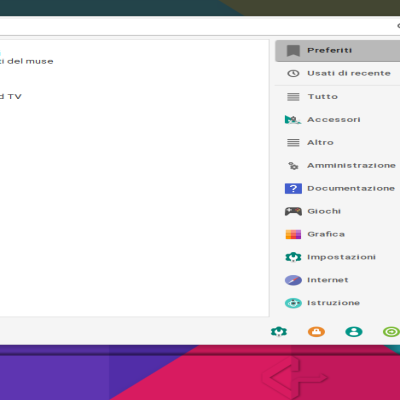Image resolution: width=400 pixels, height=400 pixels.
Task: Select the Giochi gamepad category
Action: pos(337,211)
